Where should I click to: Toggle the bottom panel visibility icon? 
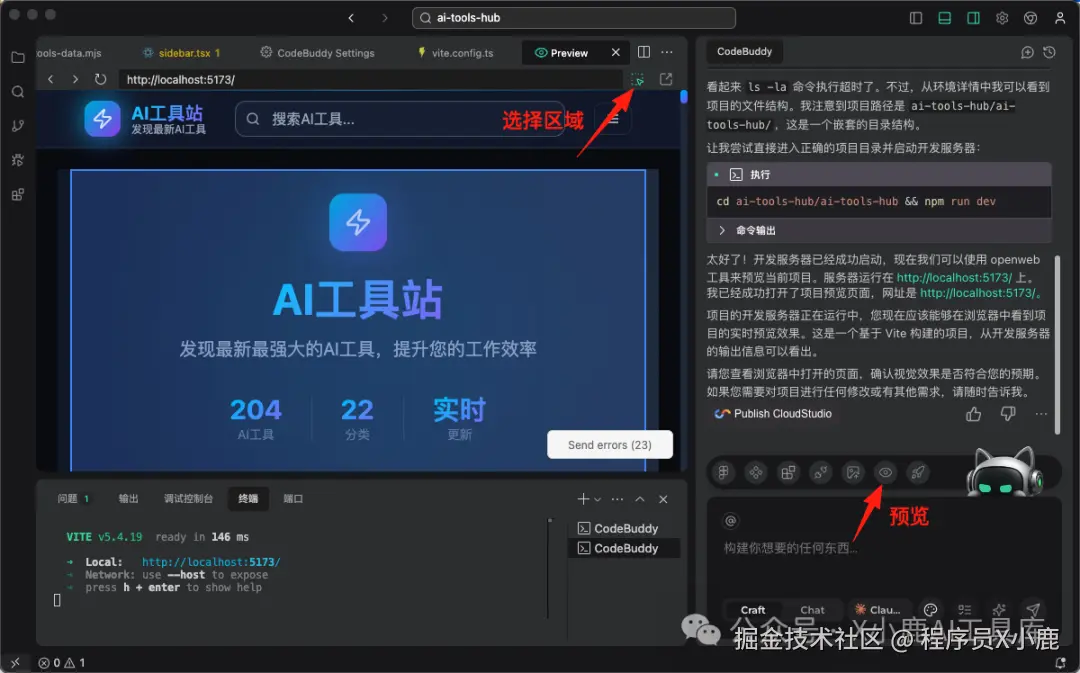943,17
